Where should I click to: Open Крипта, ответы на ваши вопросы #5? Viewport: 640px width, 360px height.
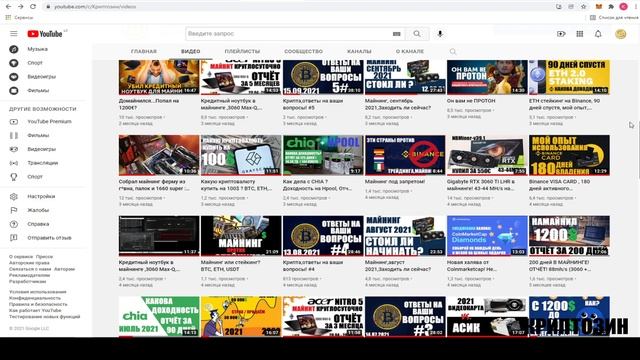coord(313,104)
